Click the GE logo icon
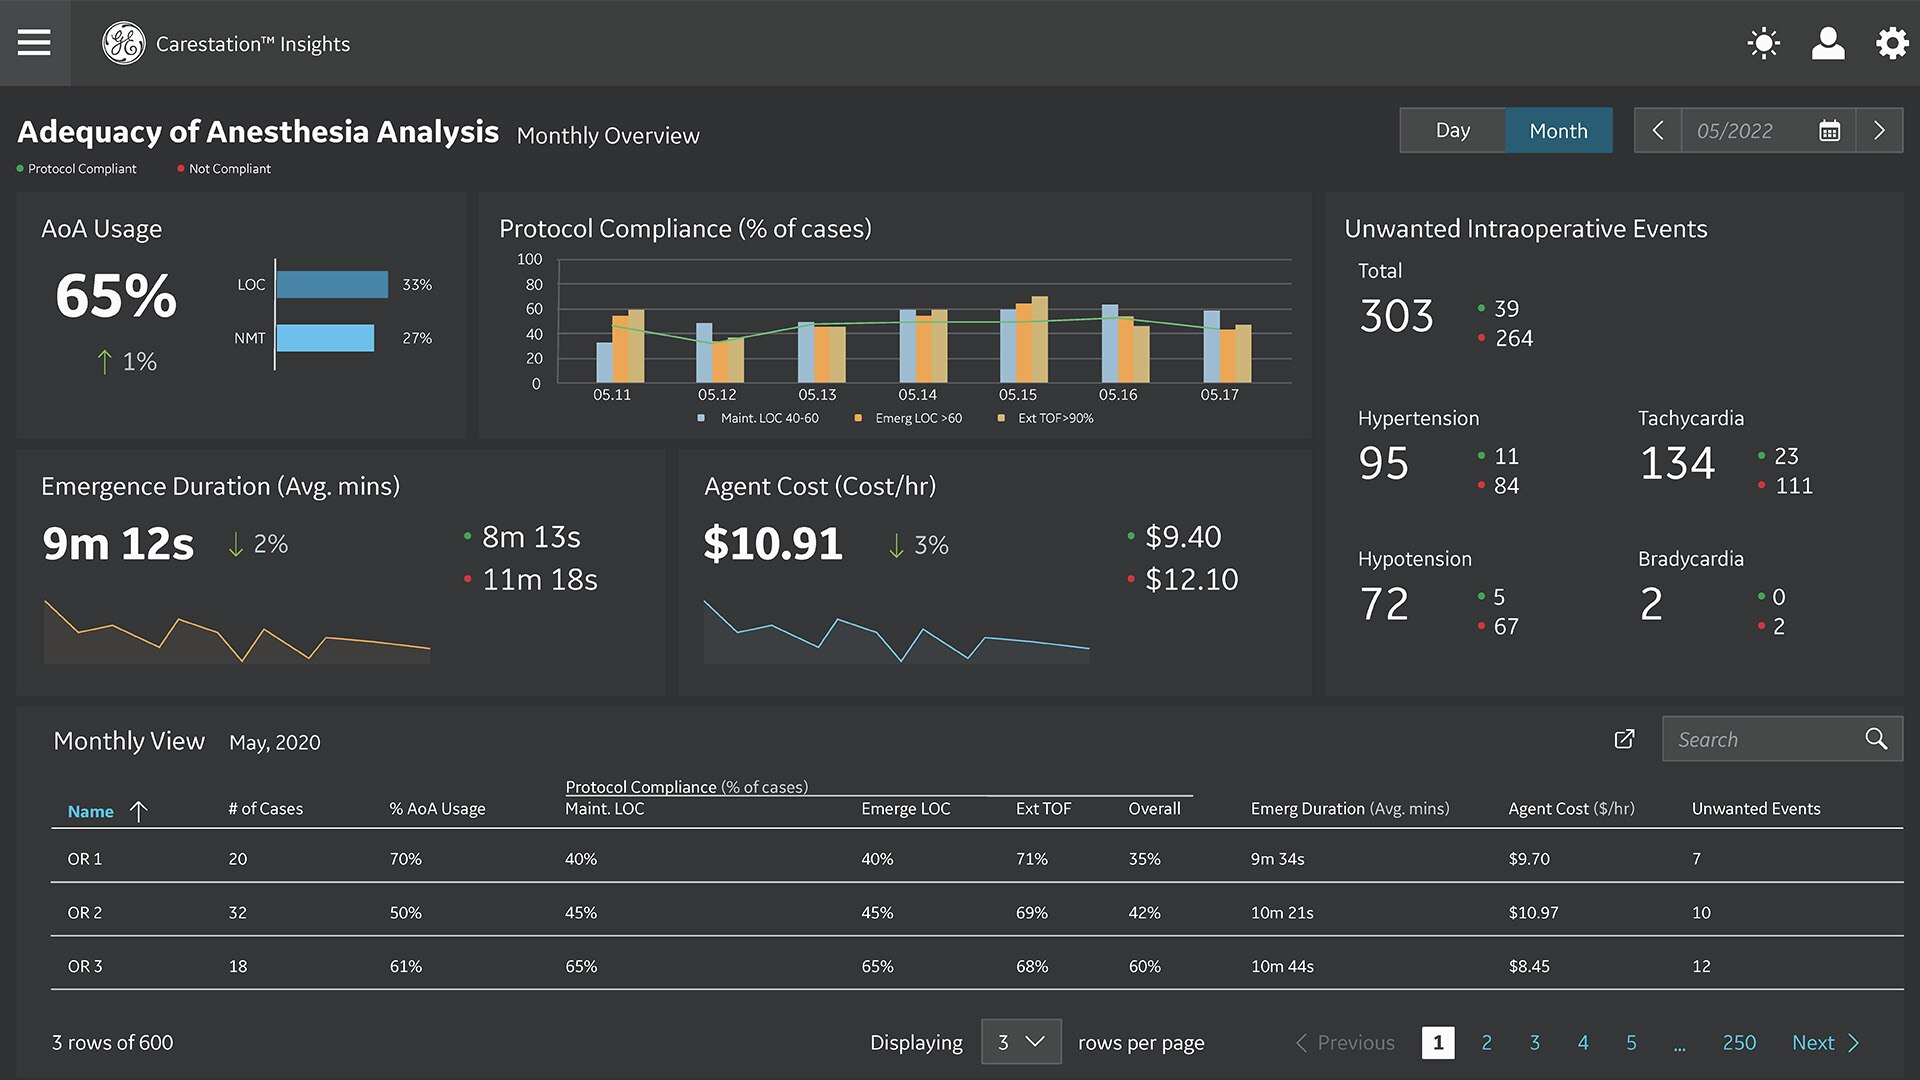Image resolution: width=1920 pixels, height=1080 pixels. click(124, 43)
